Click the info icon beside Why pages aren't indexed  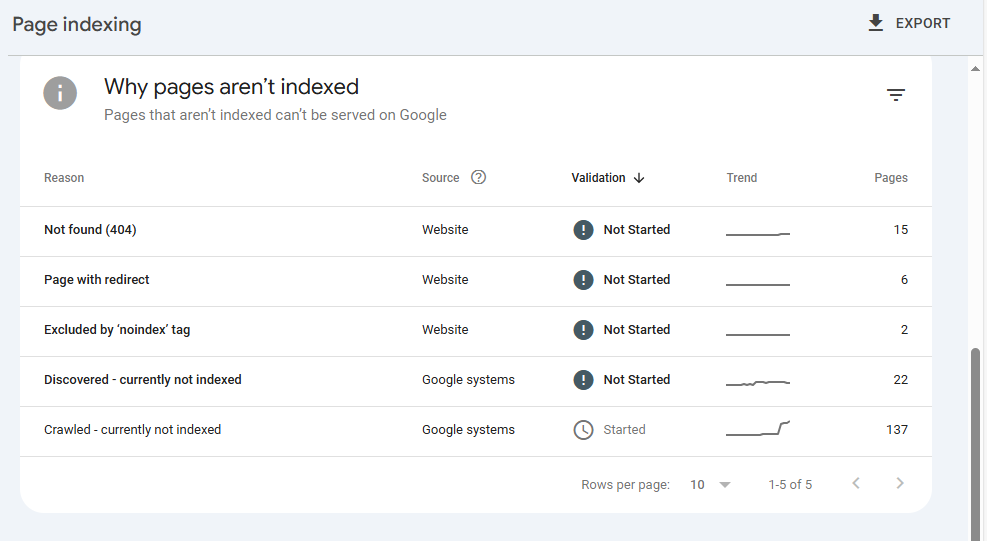(x=60, y=95)
